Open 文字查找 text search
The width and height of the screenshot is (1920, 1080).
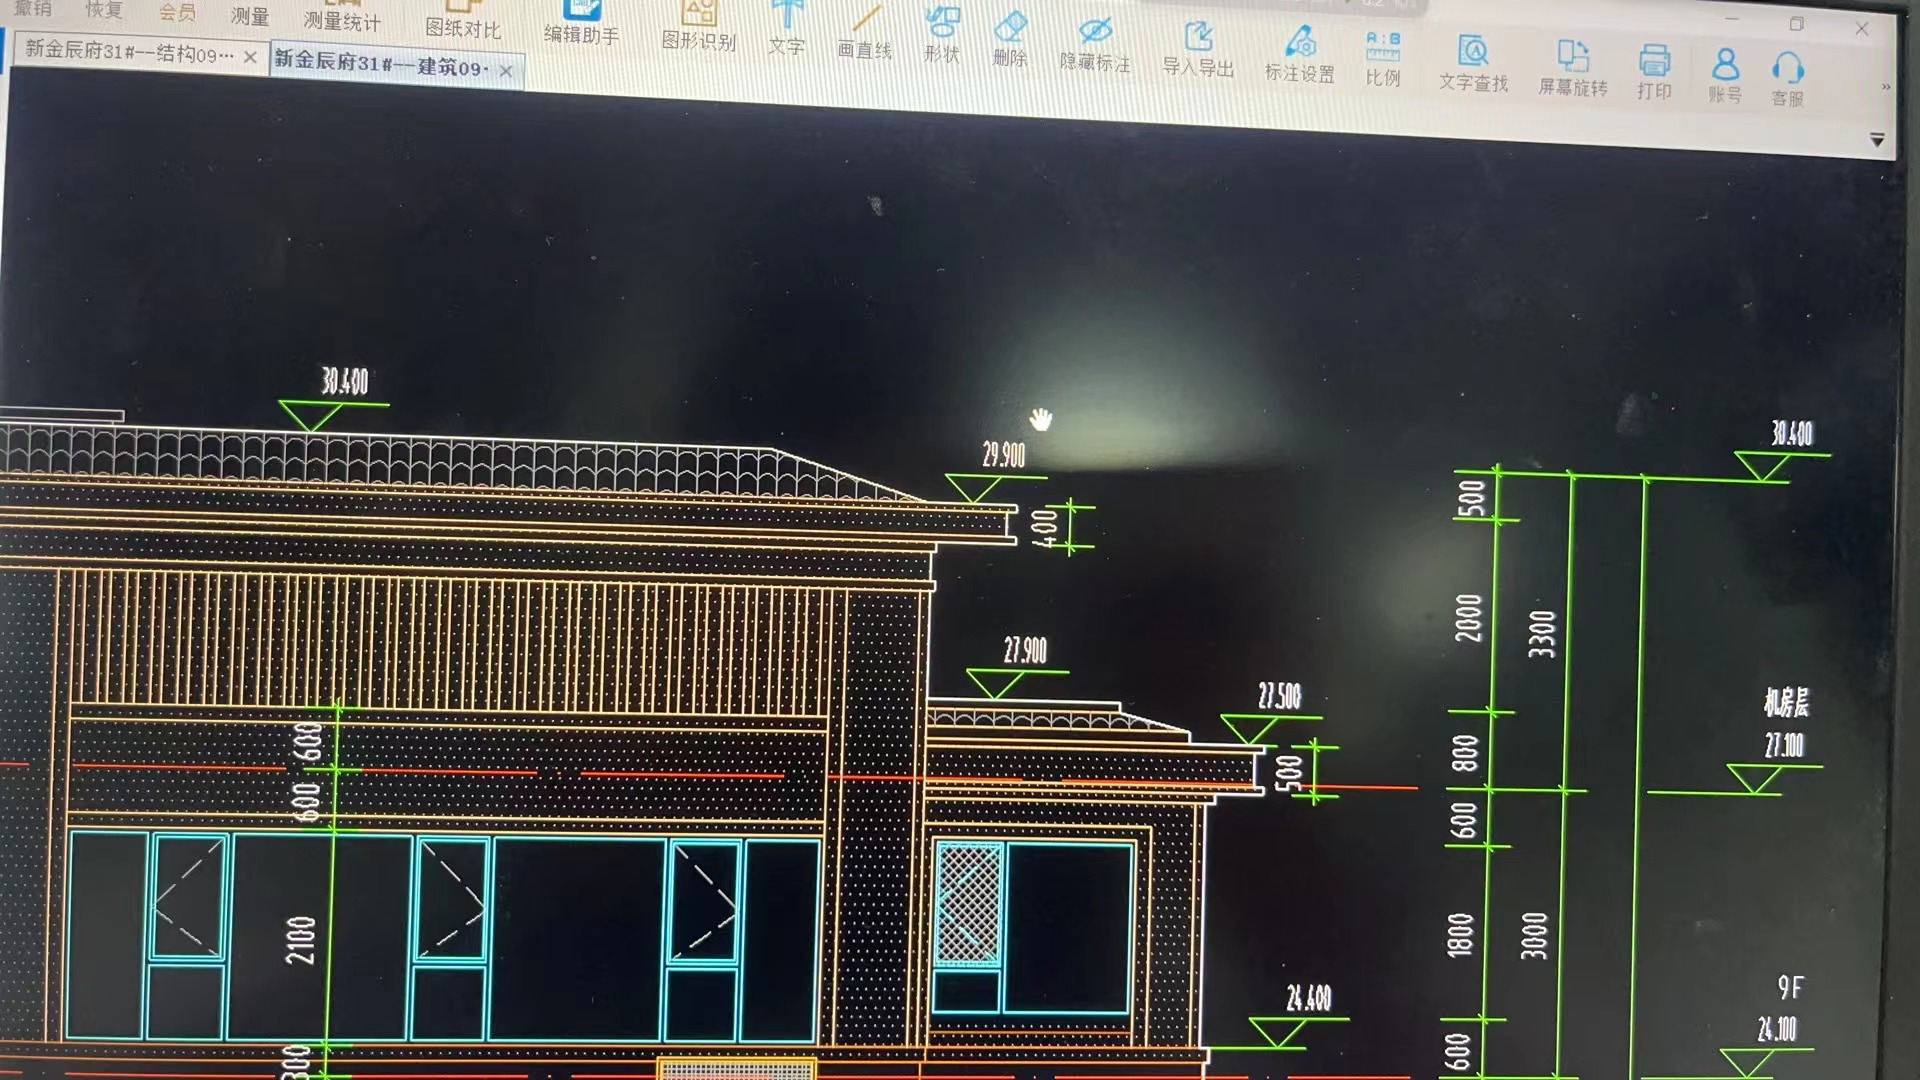(1473, 64)
